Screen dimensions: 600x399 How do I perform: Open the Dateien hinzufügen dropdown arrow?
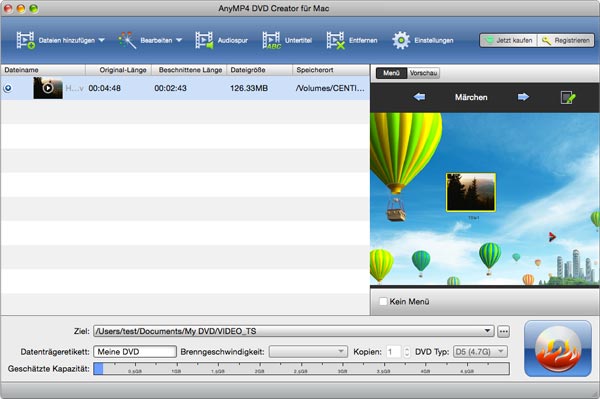101,40
